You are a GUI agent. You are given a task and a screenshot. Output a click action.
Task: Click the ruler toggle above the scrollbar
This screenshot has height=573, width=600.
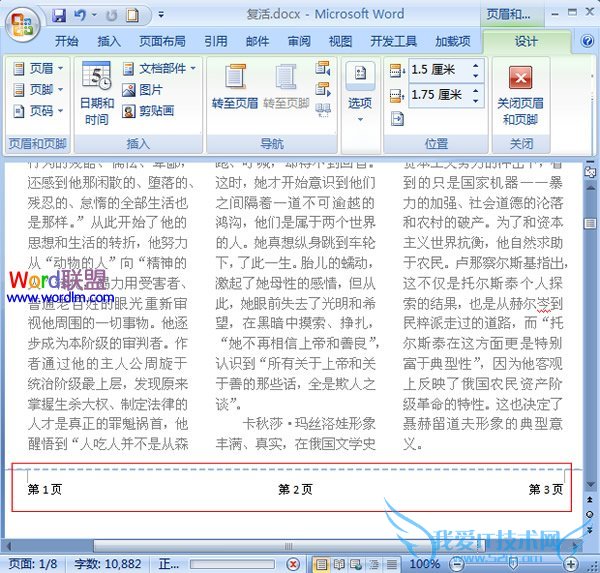[590, 170]
